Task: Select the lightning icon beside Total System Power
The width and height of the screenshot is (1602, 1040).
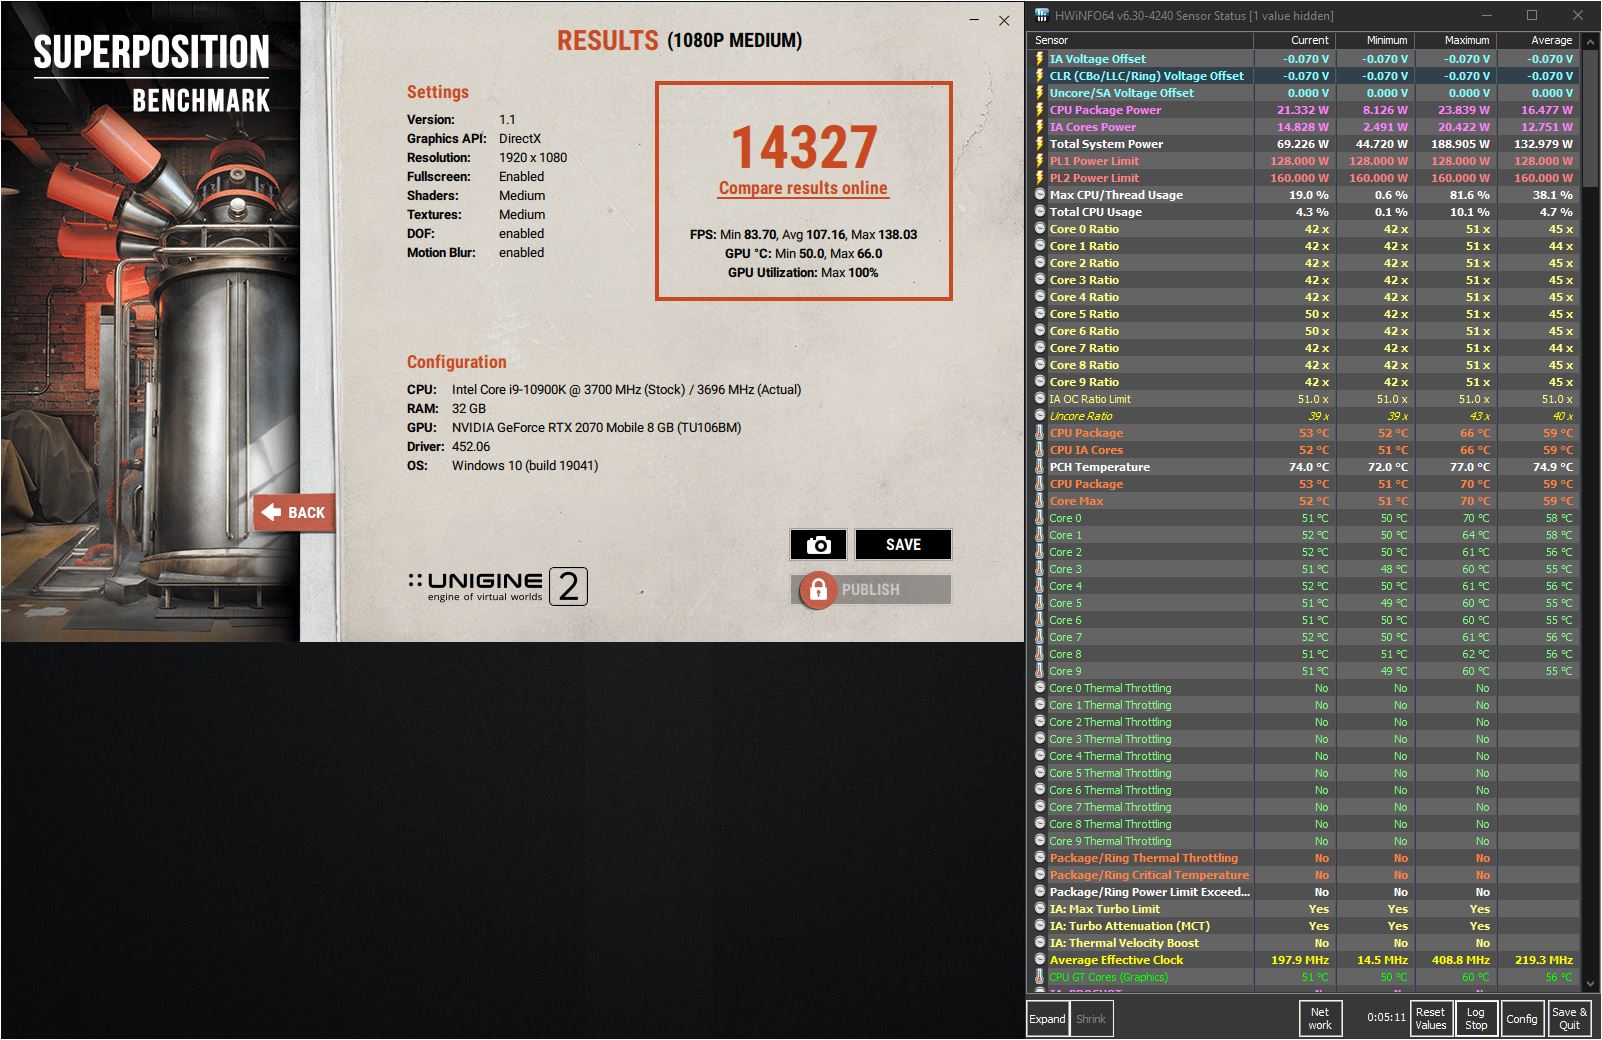Action: 1039,144
